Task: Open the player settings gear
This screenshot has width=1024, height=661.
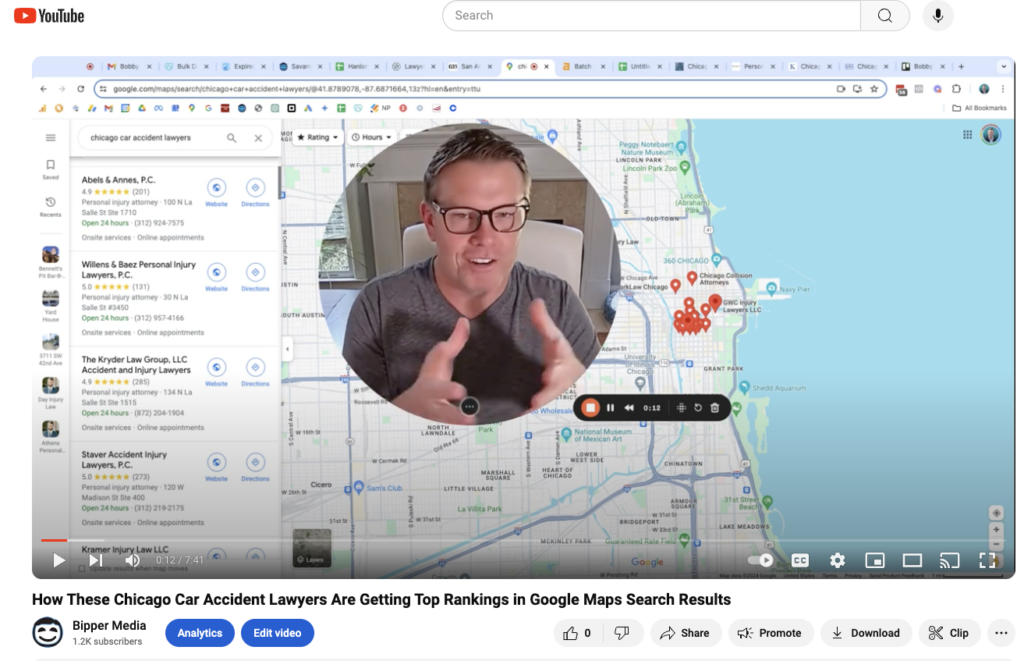Action: pyautogui.click(x=837, y=561)
